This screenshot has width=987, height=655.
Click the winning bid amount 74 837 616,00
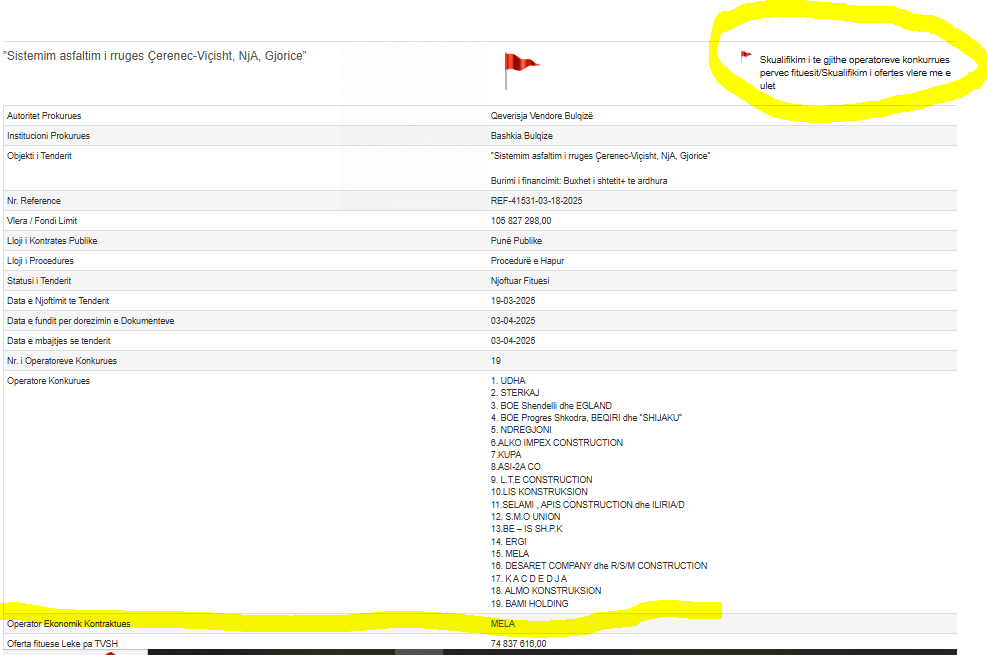point(518,644)
